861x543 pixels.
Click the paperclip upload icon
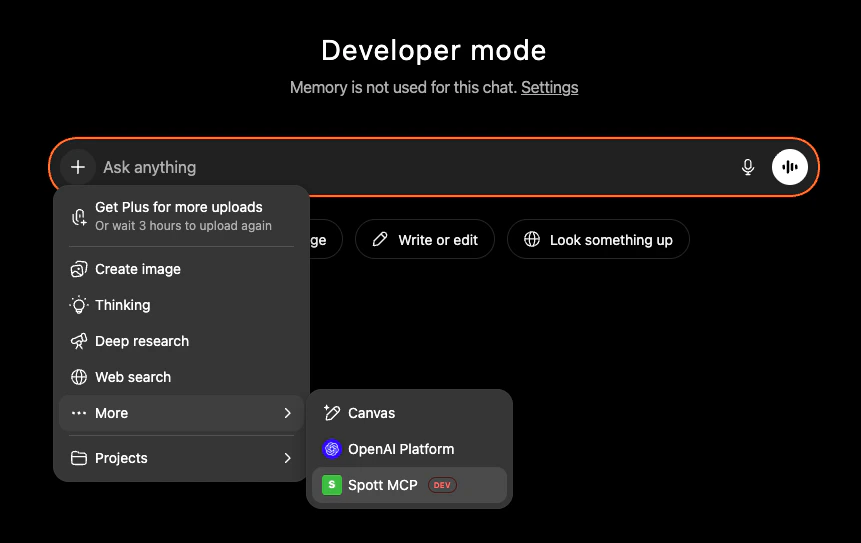[x=79, y=217]
